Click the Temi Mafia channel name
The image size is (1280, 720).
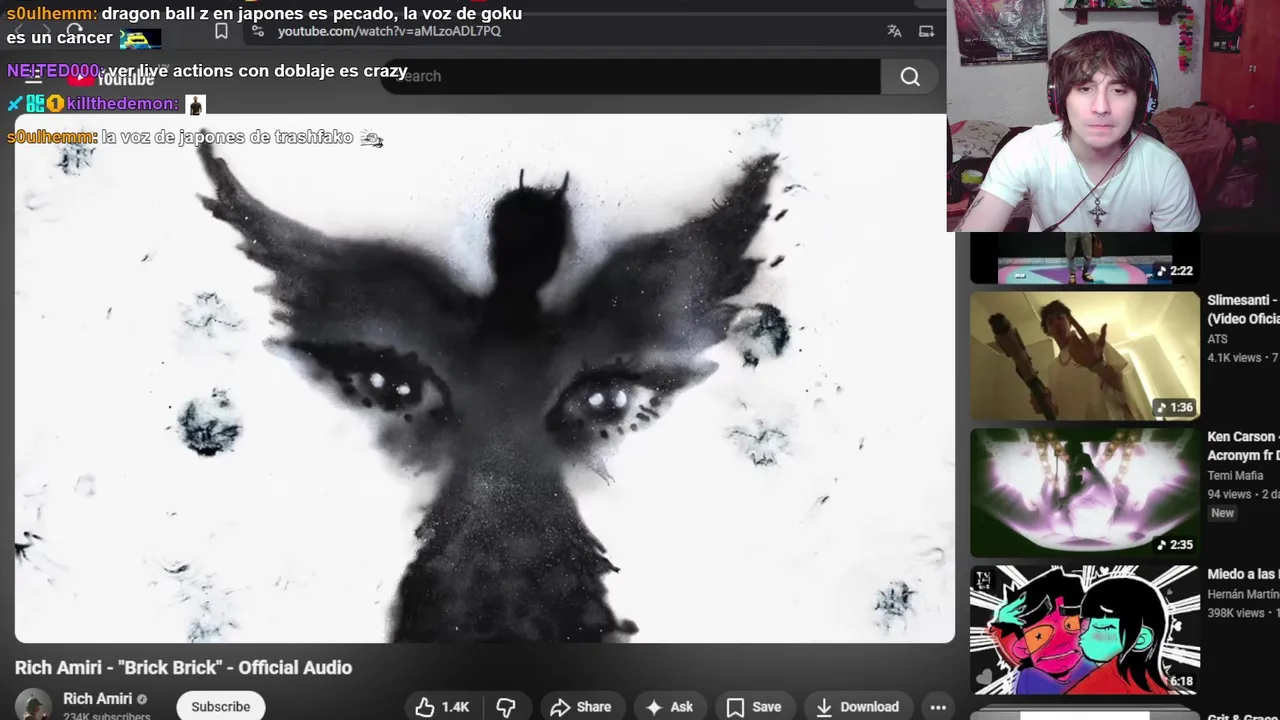click(x=1235, y=475)
